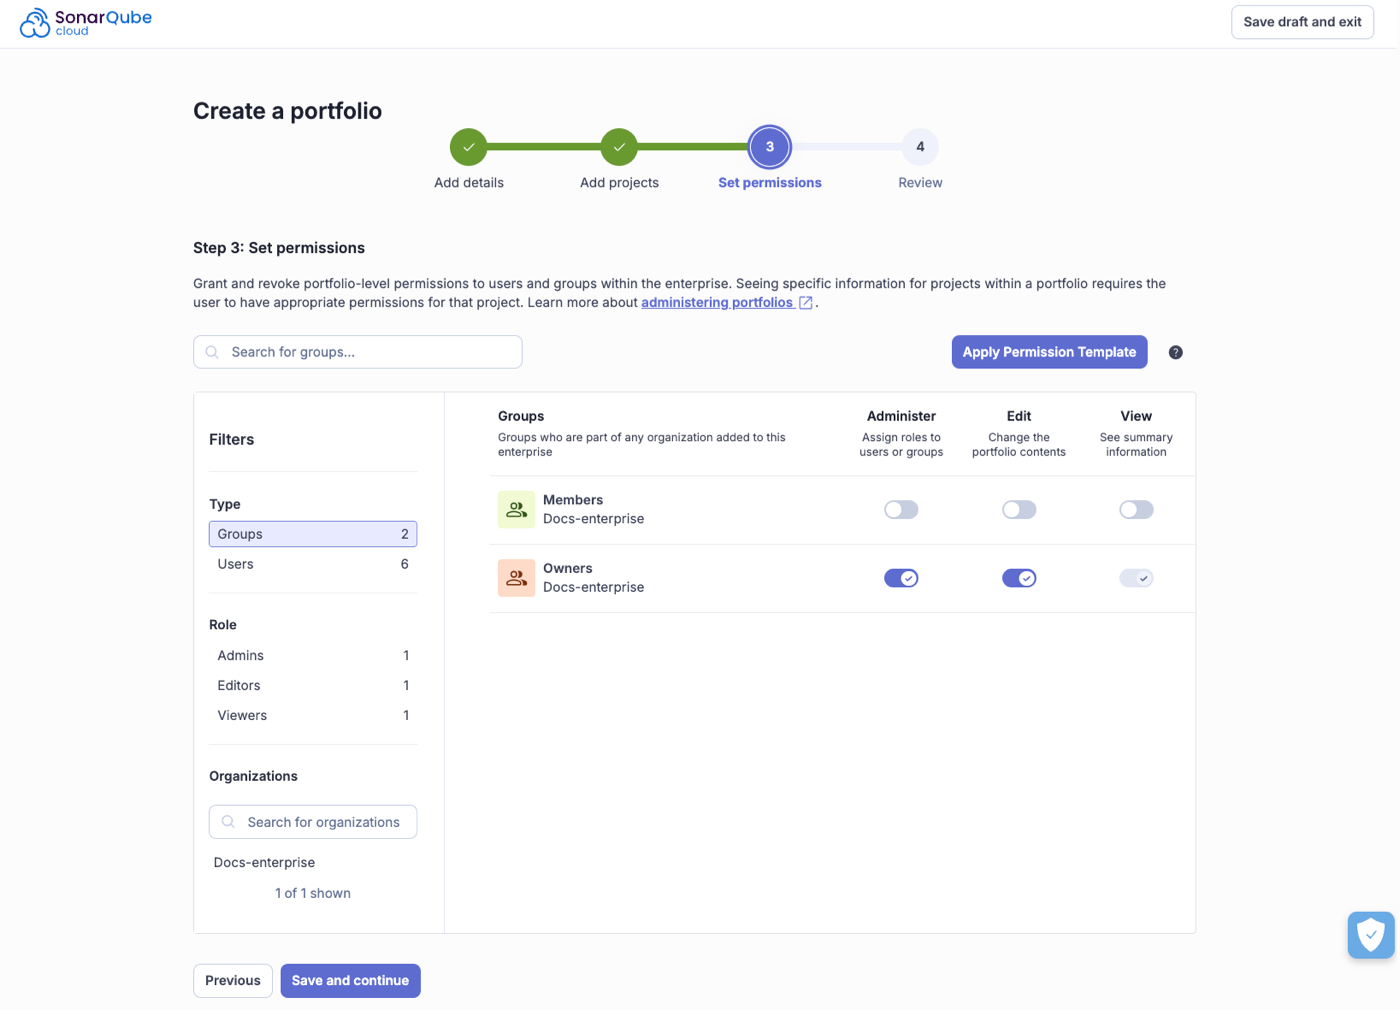Click Save draft and exit
Screen dimensions: 1400x1010
pos(1302,21)
